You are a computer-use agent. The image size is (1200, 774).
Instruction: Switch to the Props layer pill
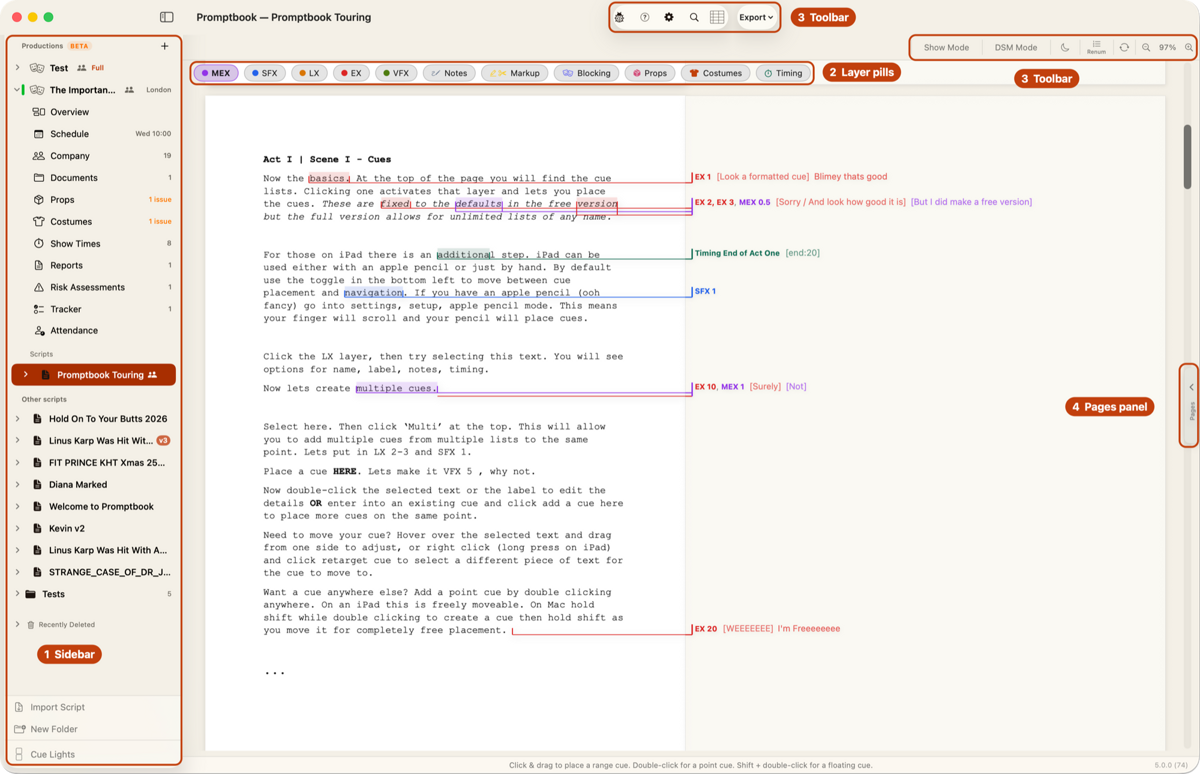[x=650, y=73]
